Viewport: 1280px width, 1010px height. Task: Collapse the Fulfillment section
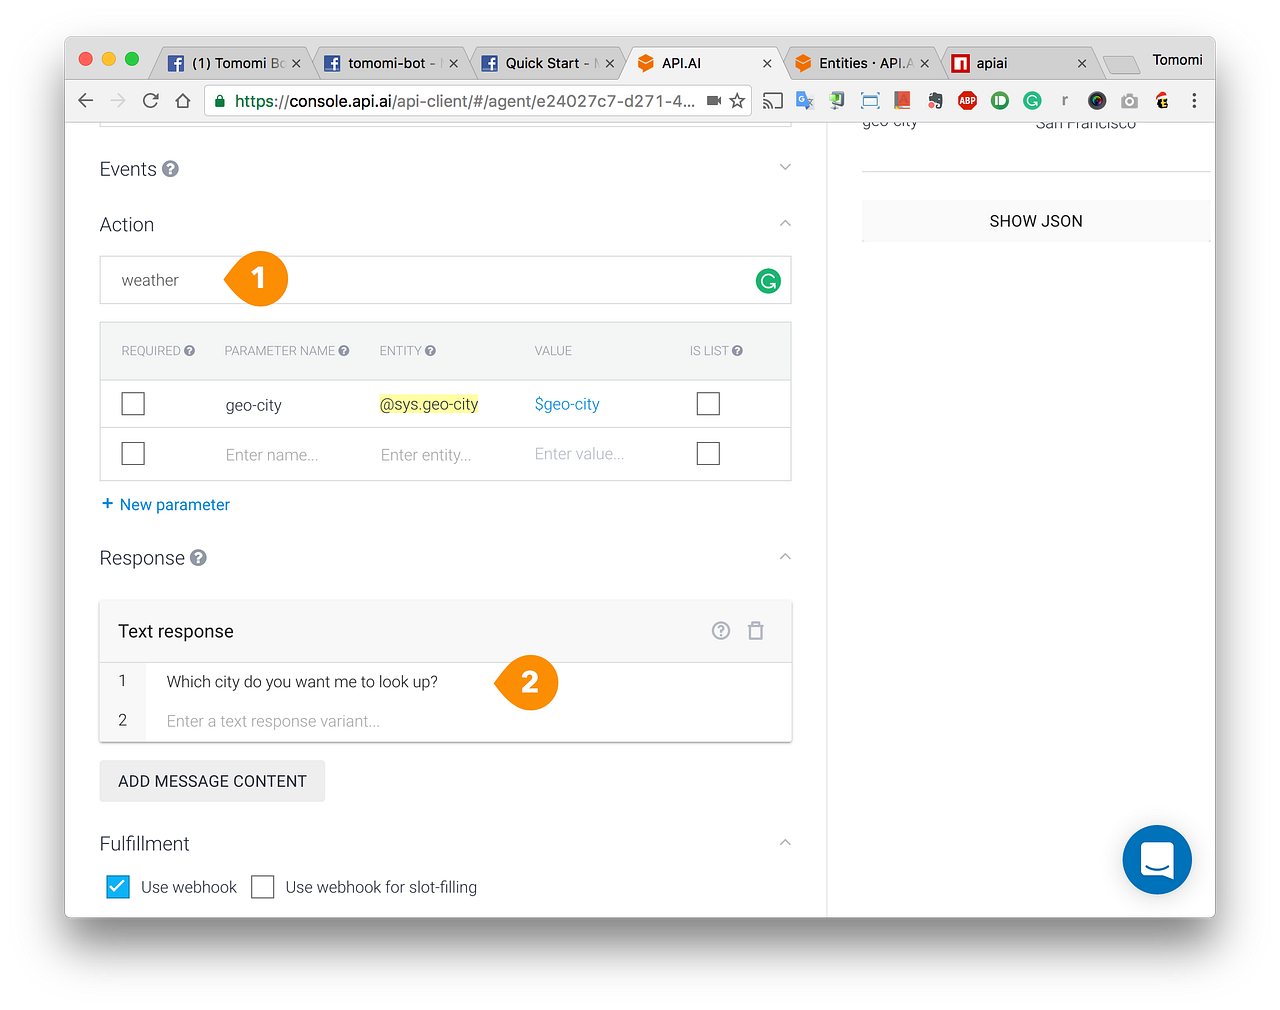[785, 842]
